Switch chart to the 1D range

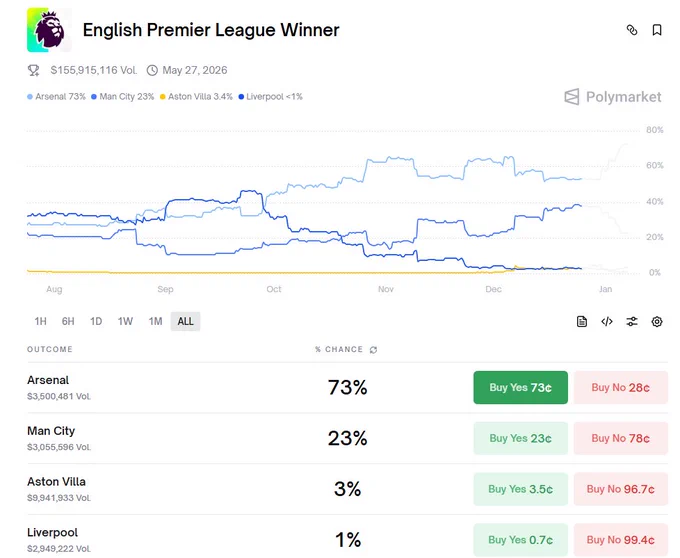(x=96, y=321)
